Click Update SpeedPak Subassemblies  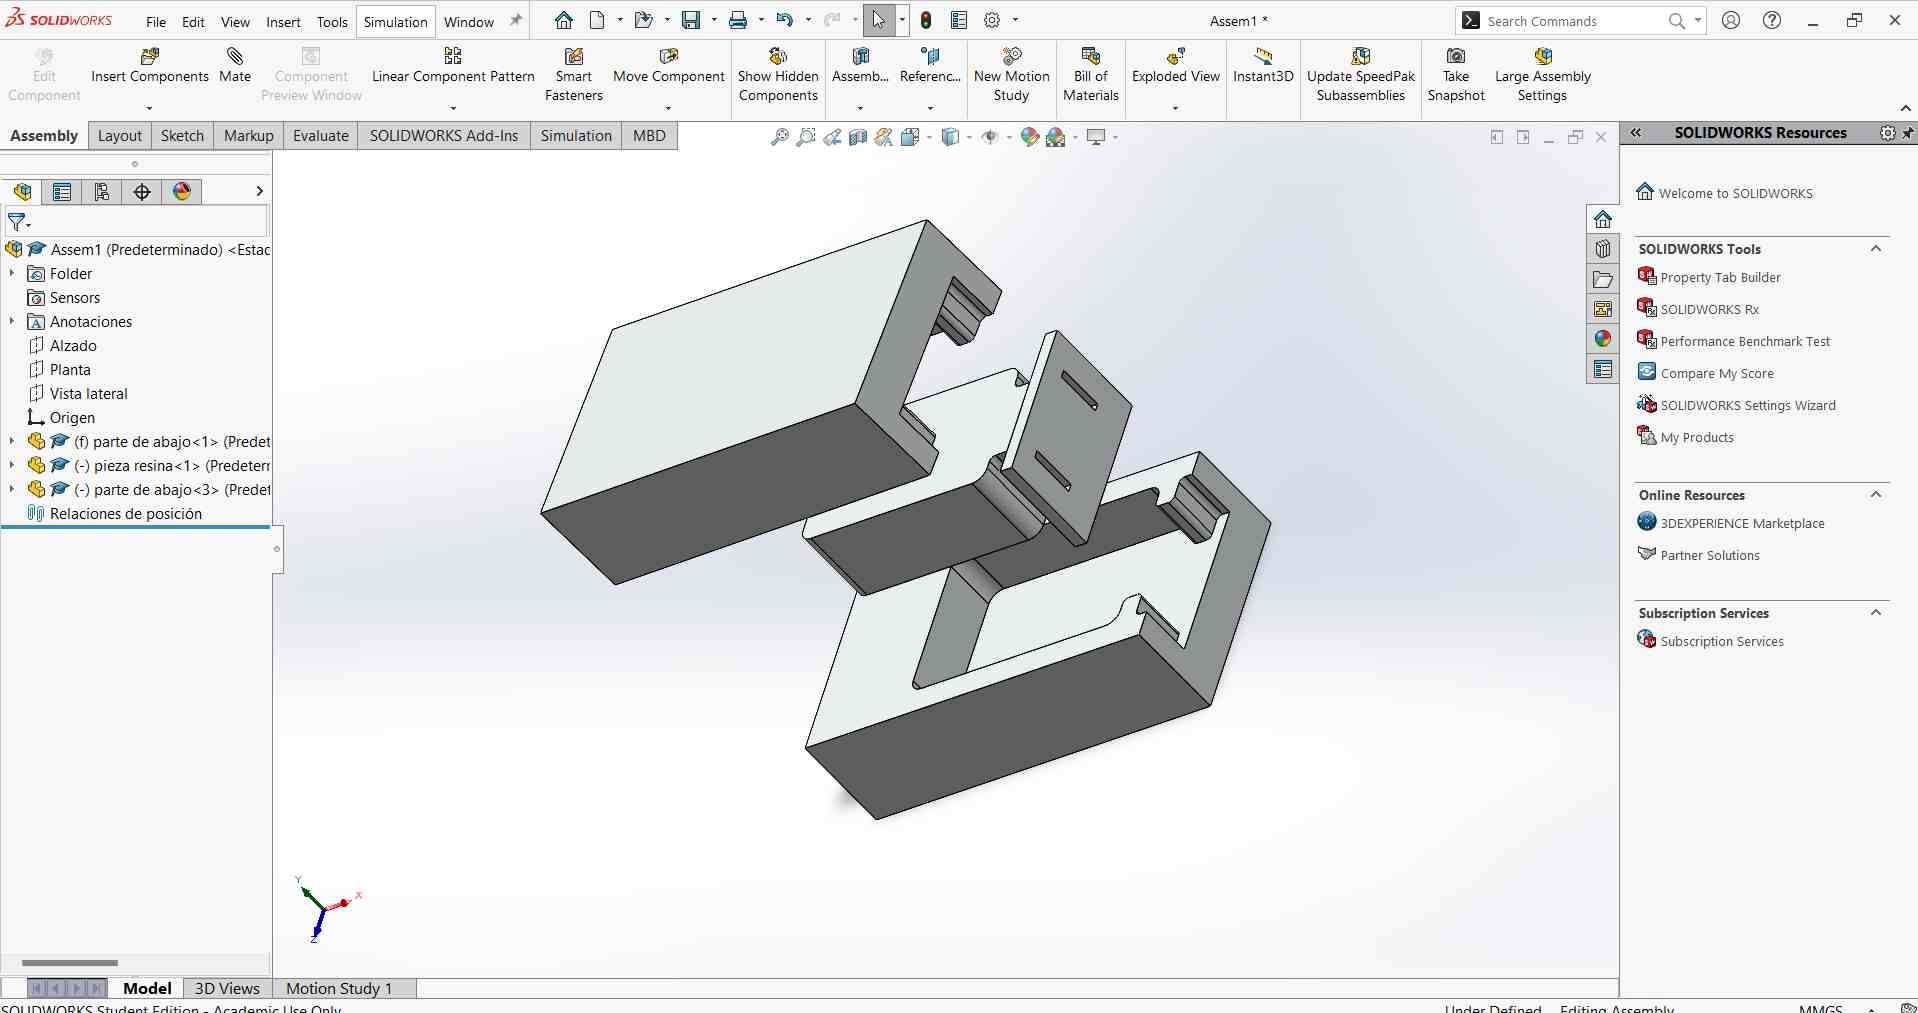(x=1361, y=75)
